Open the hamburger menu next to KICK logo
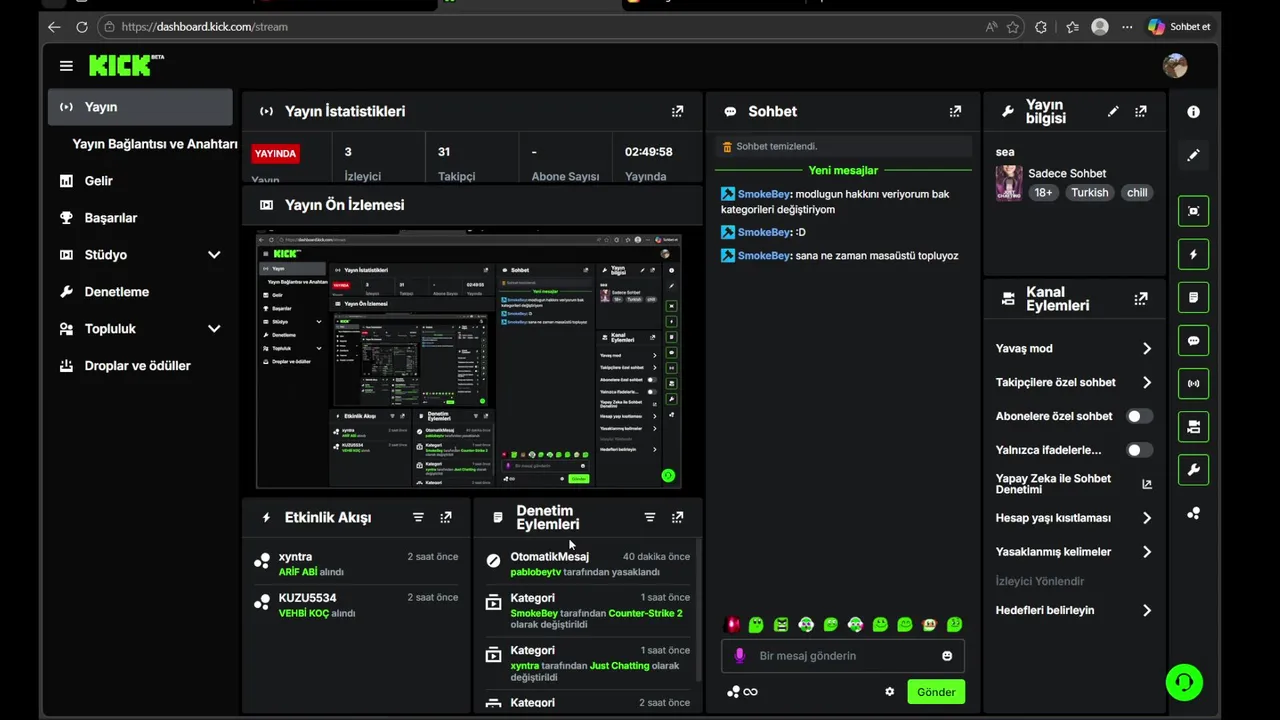 click(66, 66)
